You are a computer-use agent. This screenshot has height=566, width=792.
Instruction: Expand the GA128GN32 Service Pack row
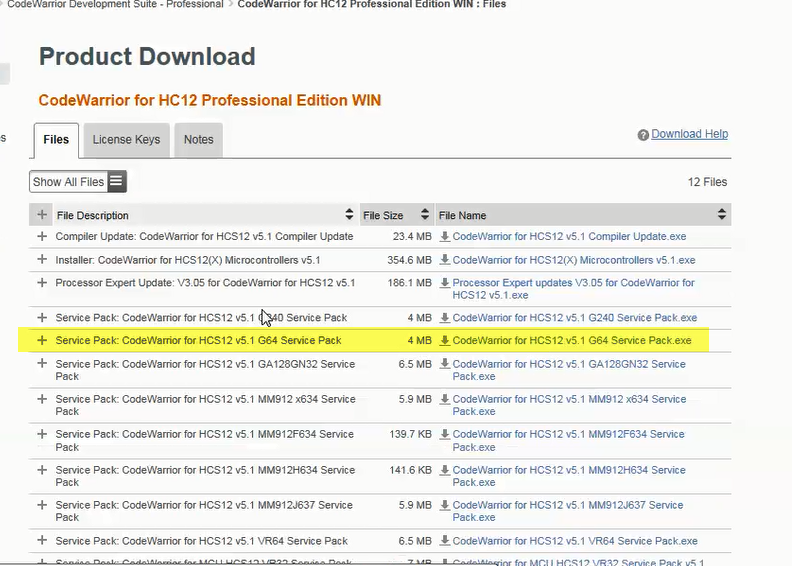(42, 364)
